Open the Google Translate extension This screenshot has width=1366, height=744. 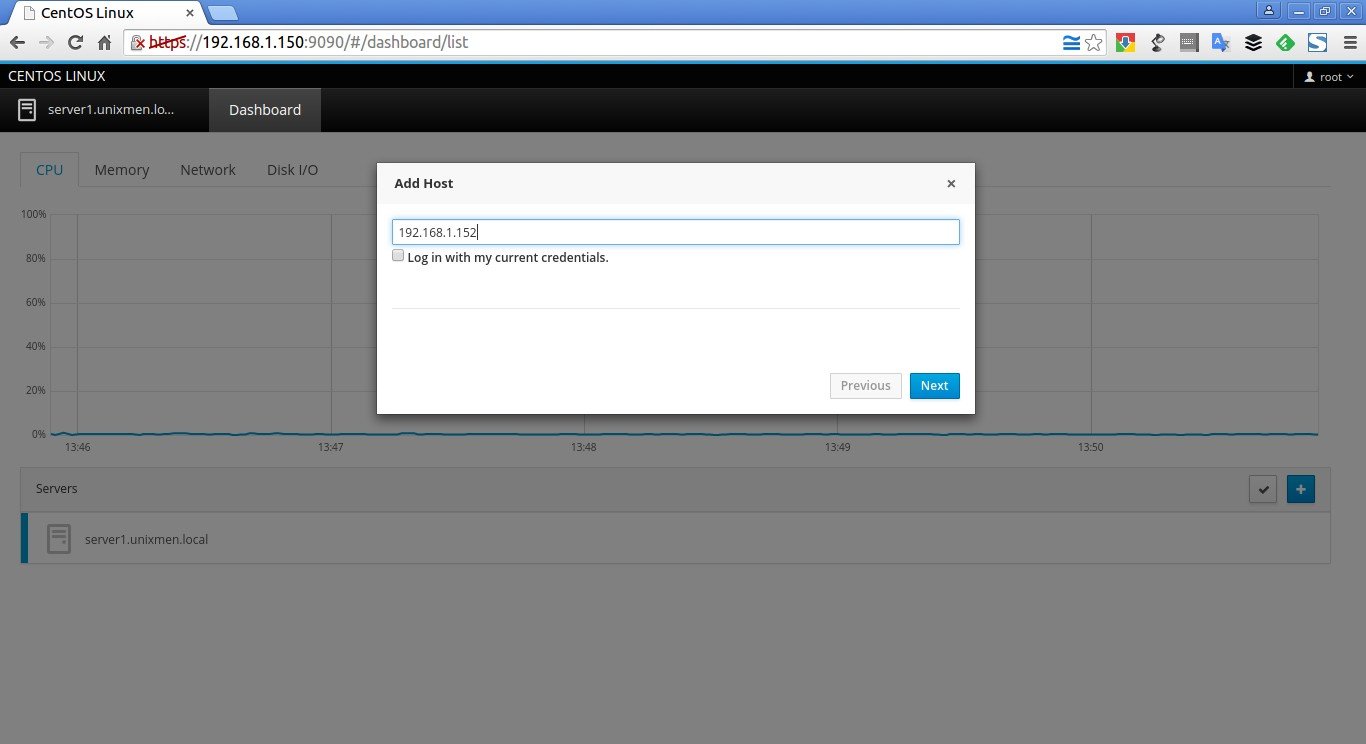[x=1221, y=43]
